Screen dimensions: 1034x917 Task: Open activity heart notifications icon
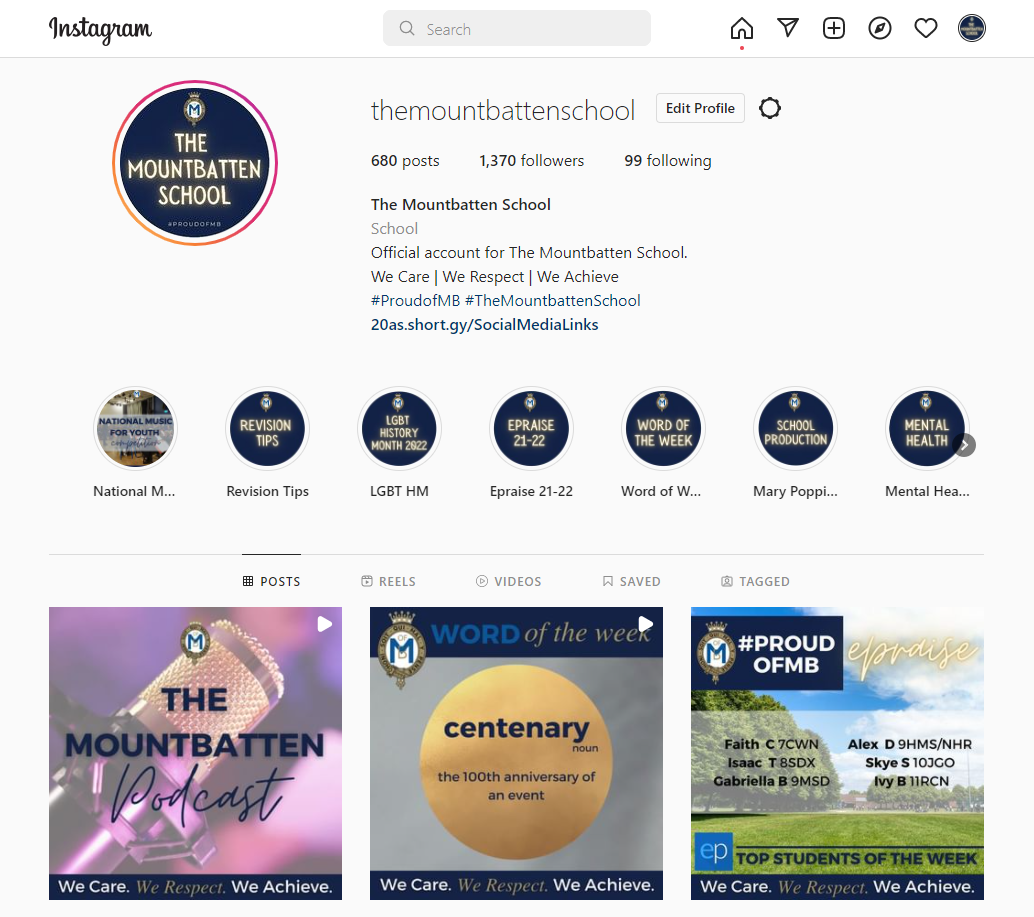click(925, 28)
